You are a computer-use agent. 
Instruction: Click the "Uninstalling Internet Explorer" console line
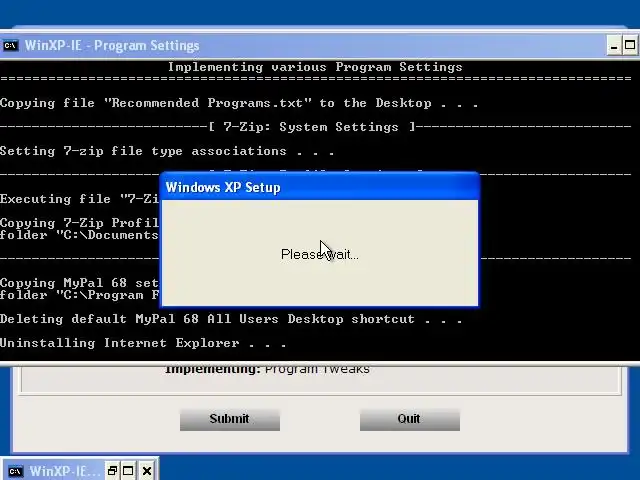coord(143,343)
